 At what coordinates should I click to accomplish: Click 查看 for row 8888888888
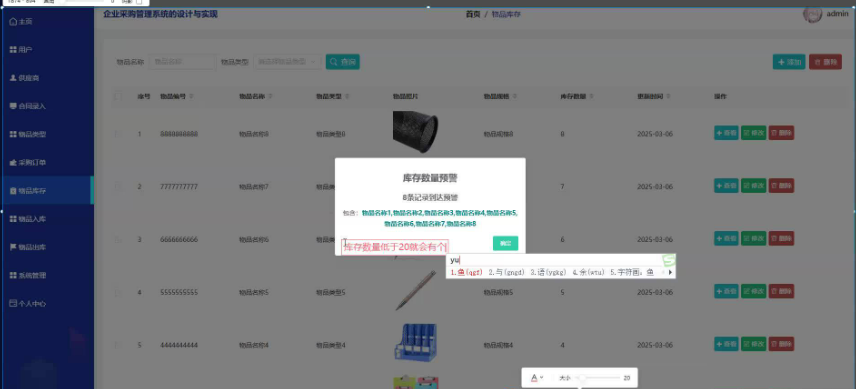[726, 133]
